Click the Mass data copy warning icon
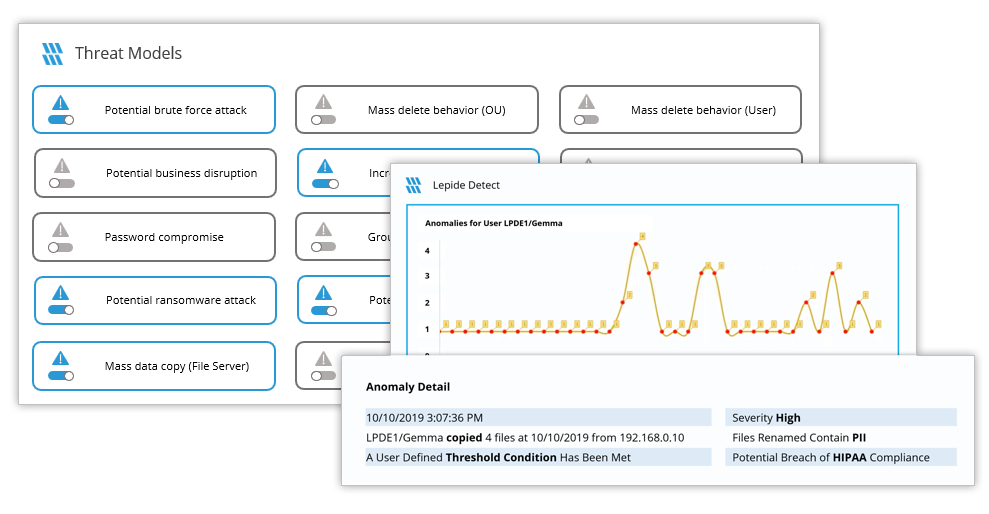 (61, 358)
